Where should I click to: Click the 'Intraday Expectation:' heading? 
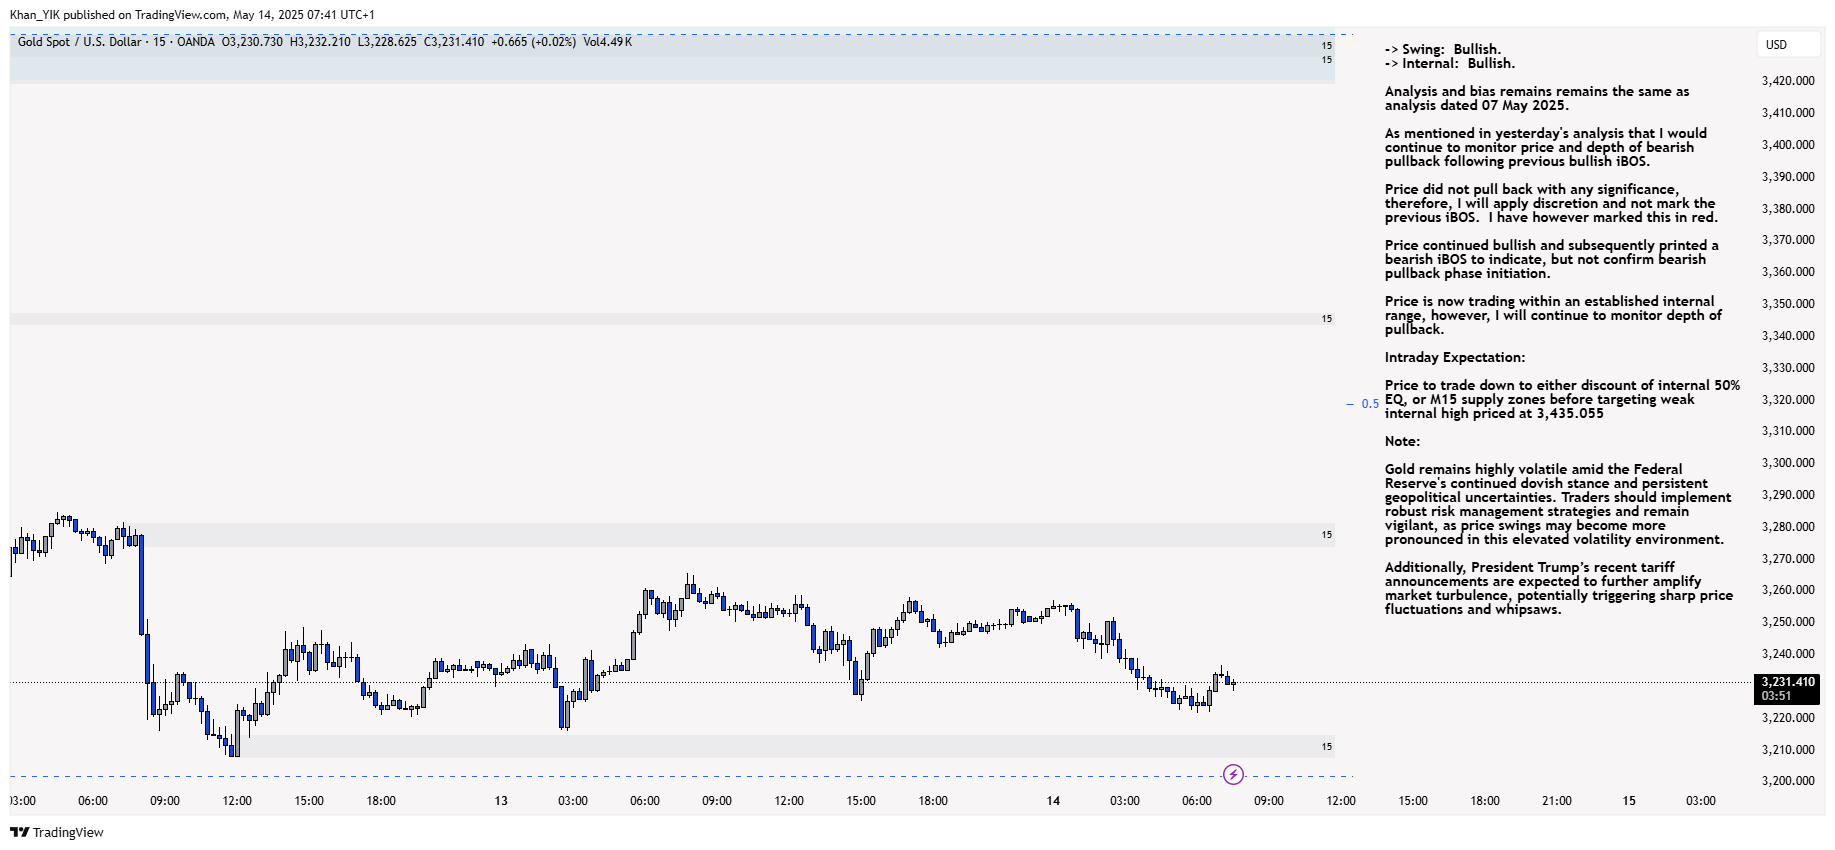pyautogui.click(x=1455, y=357)
